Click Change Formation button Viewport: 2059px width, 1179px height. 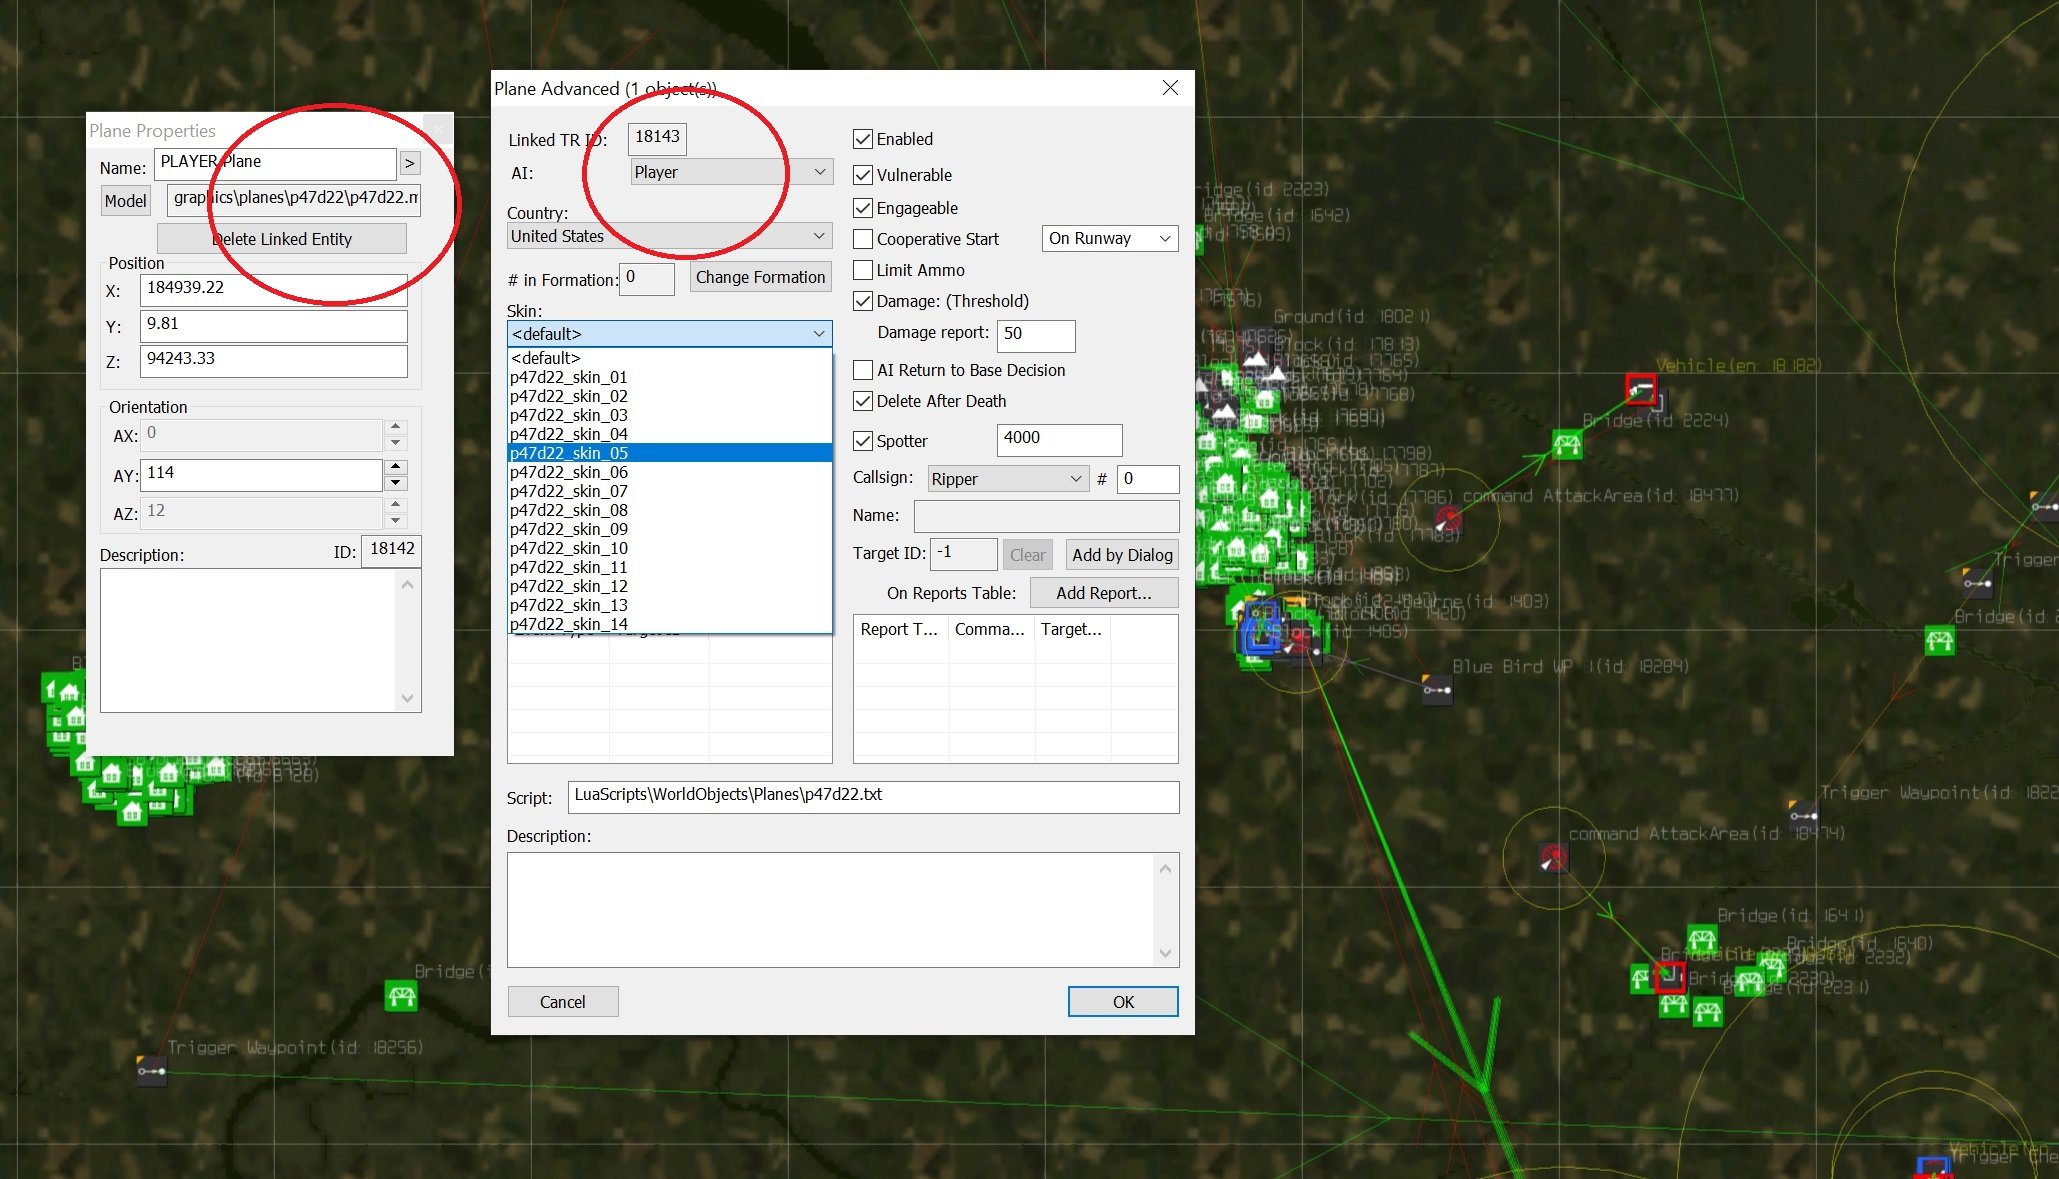tap(760, 277)
